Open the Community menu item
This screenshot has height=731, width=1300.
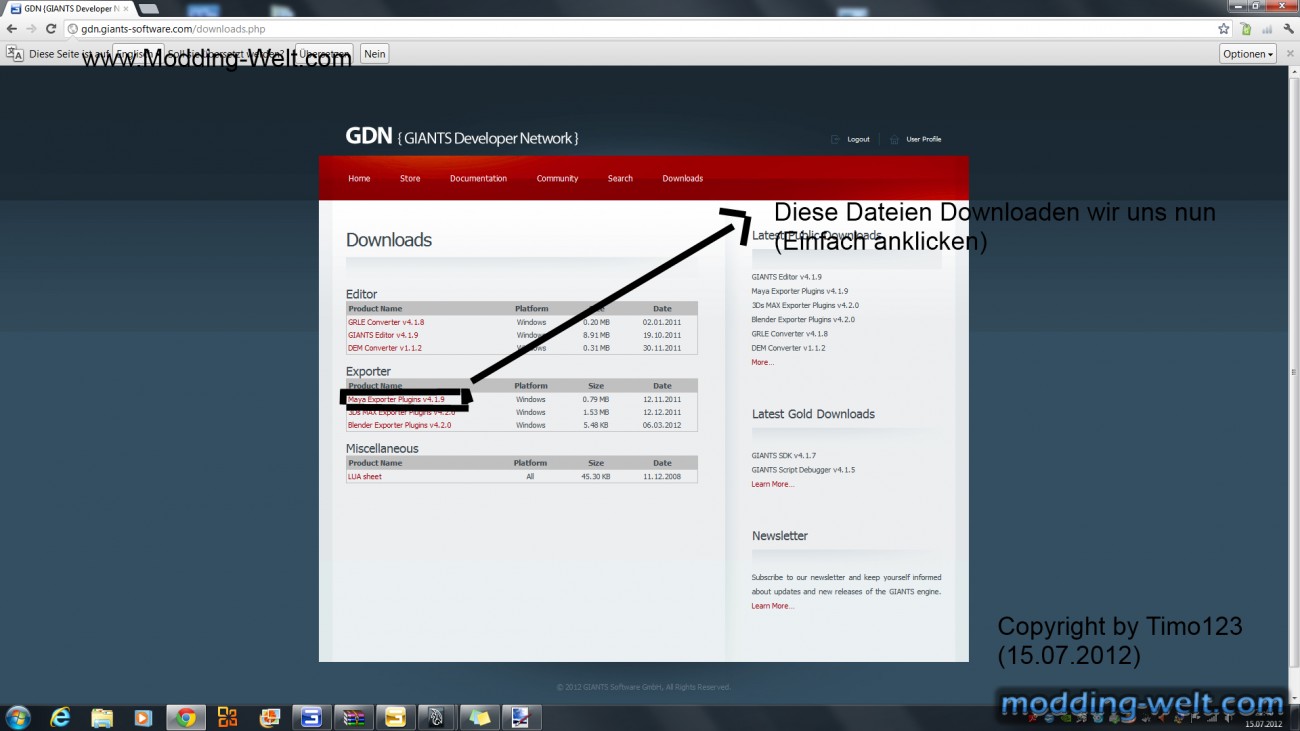pos(557,178)
